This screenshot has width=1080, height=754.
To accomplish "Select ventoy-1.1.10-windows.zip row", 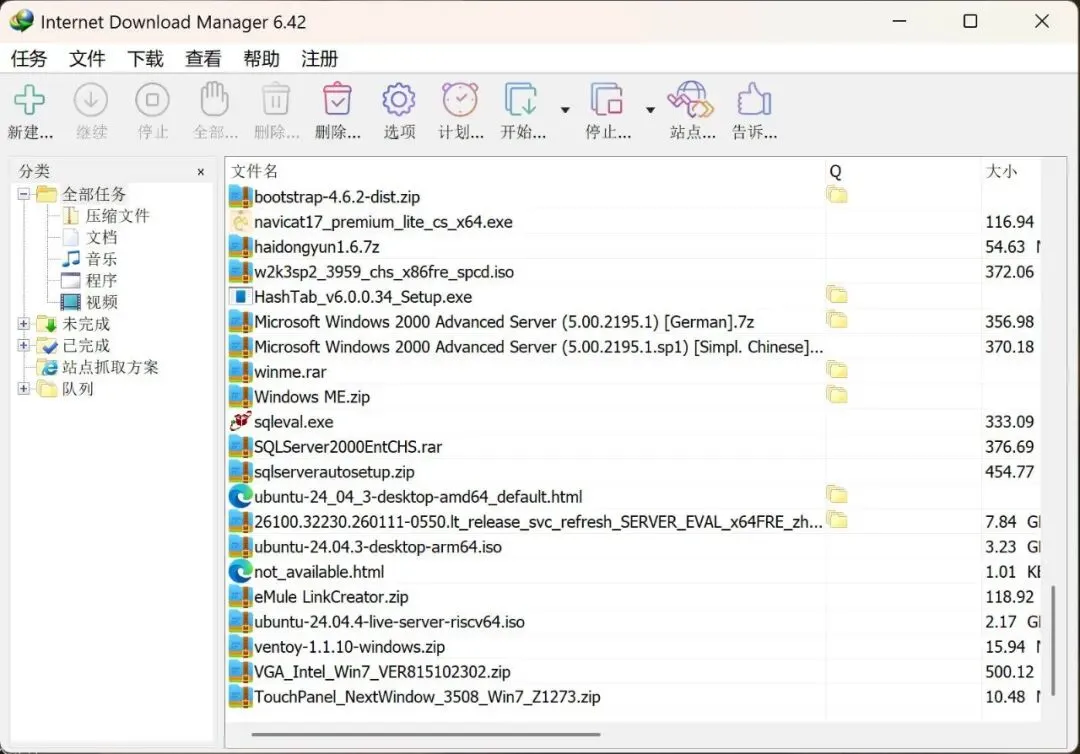I will (x=634, y=647).
